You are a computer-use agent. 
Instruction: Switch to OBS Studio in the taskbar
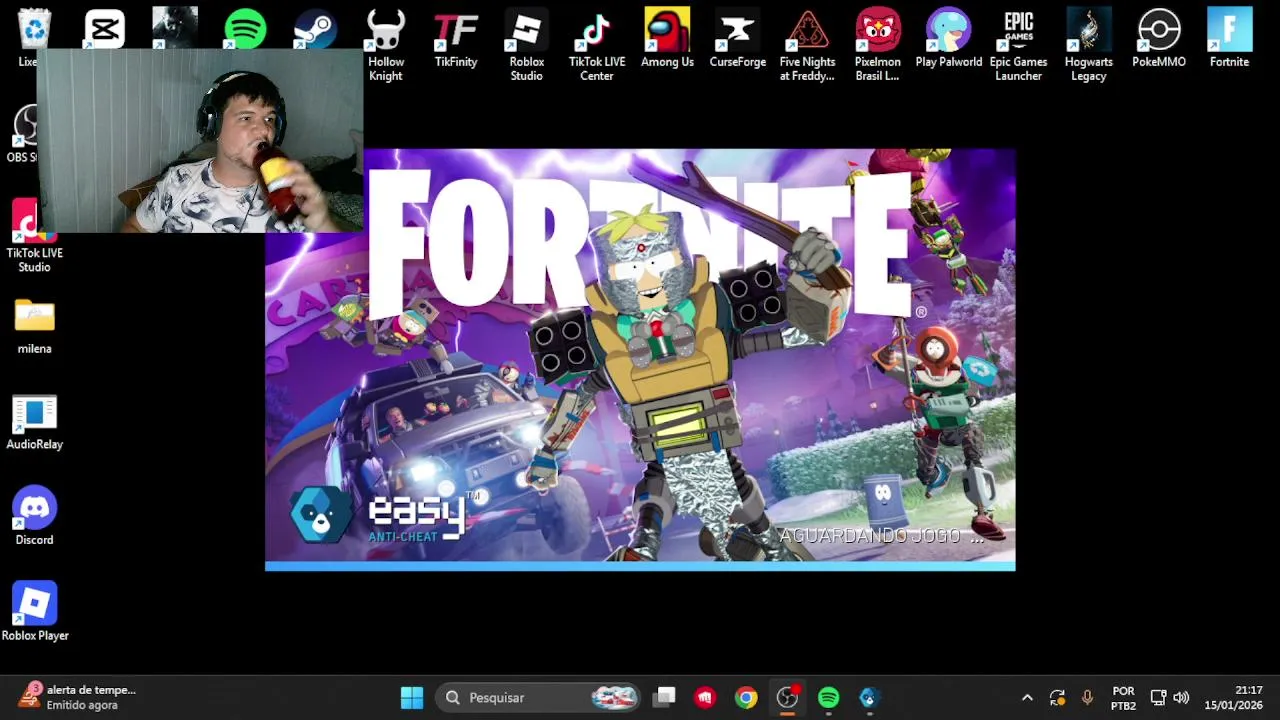coord(787,698)
